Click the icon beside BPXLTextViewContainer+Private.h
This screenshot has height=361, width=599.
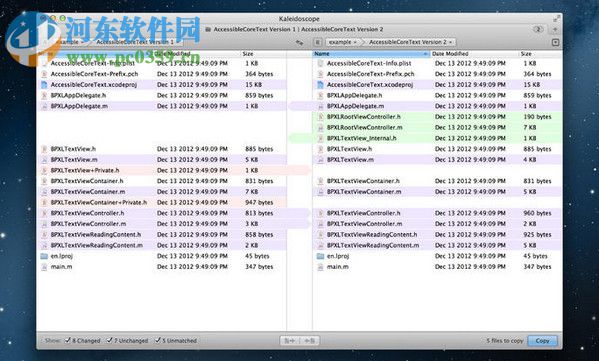coord(44,202)
